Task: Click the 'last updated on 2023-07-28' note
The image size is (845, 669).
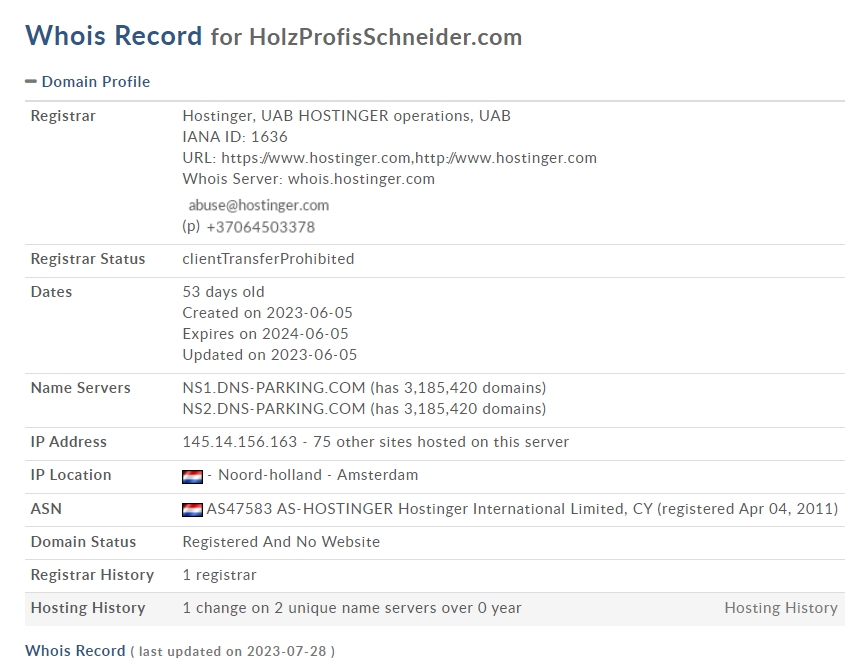Action: [233, 652]
